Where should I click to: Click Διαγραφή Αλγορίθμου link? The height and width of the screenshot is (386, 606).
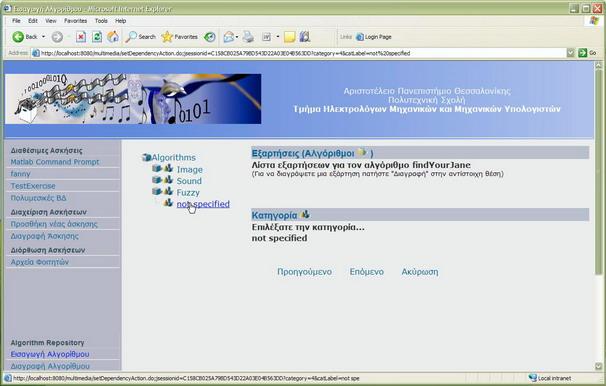[x=50, y=366]
